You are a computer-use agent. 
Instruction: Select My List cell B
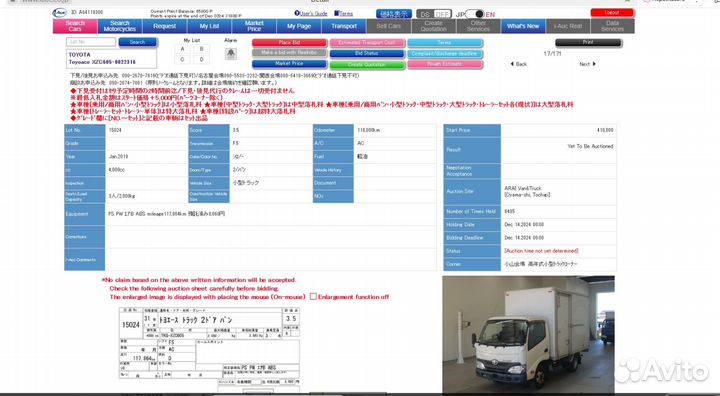(201, 49)
